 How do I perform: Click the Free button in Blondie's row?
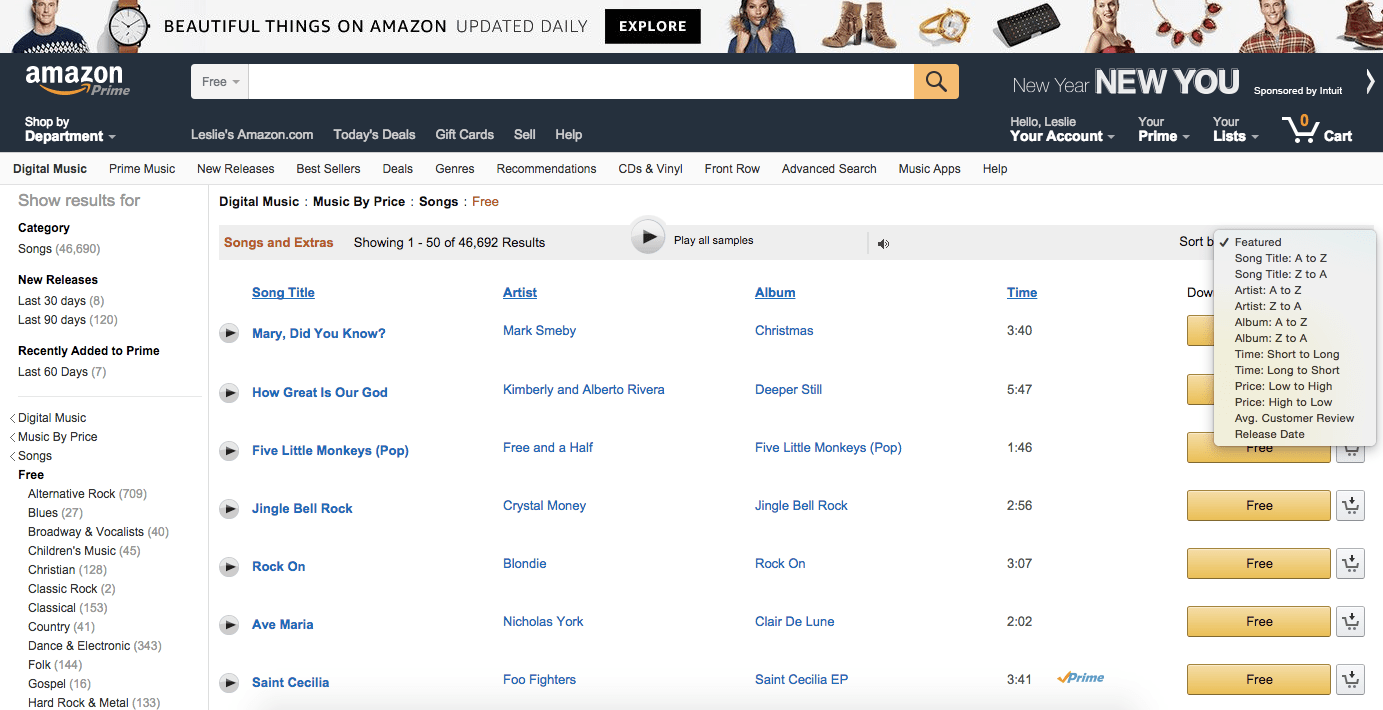pos(1259,564)
